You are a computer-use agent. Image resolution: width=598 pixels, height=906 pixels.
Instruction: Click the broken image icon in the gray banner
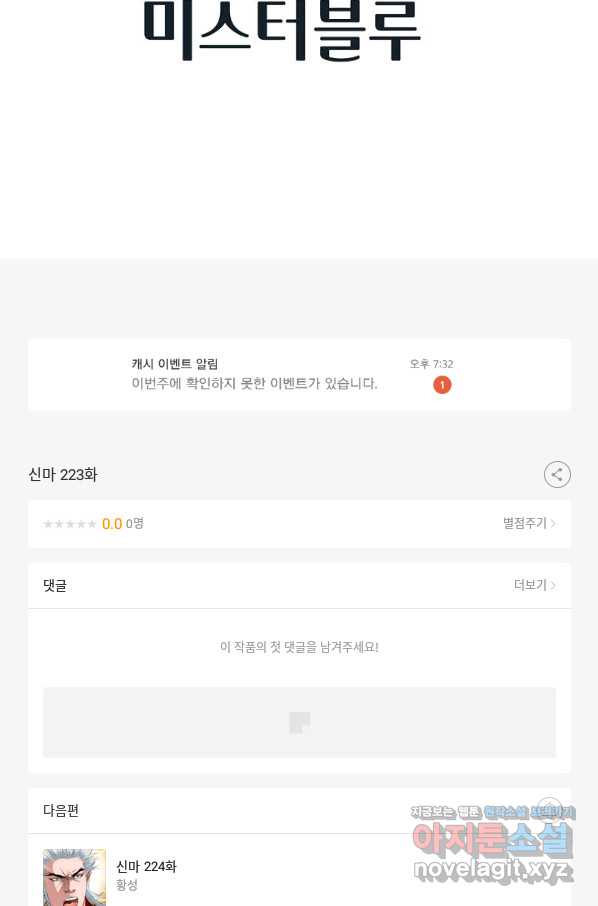(x=299, y=722)
